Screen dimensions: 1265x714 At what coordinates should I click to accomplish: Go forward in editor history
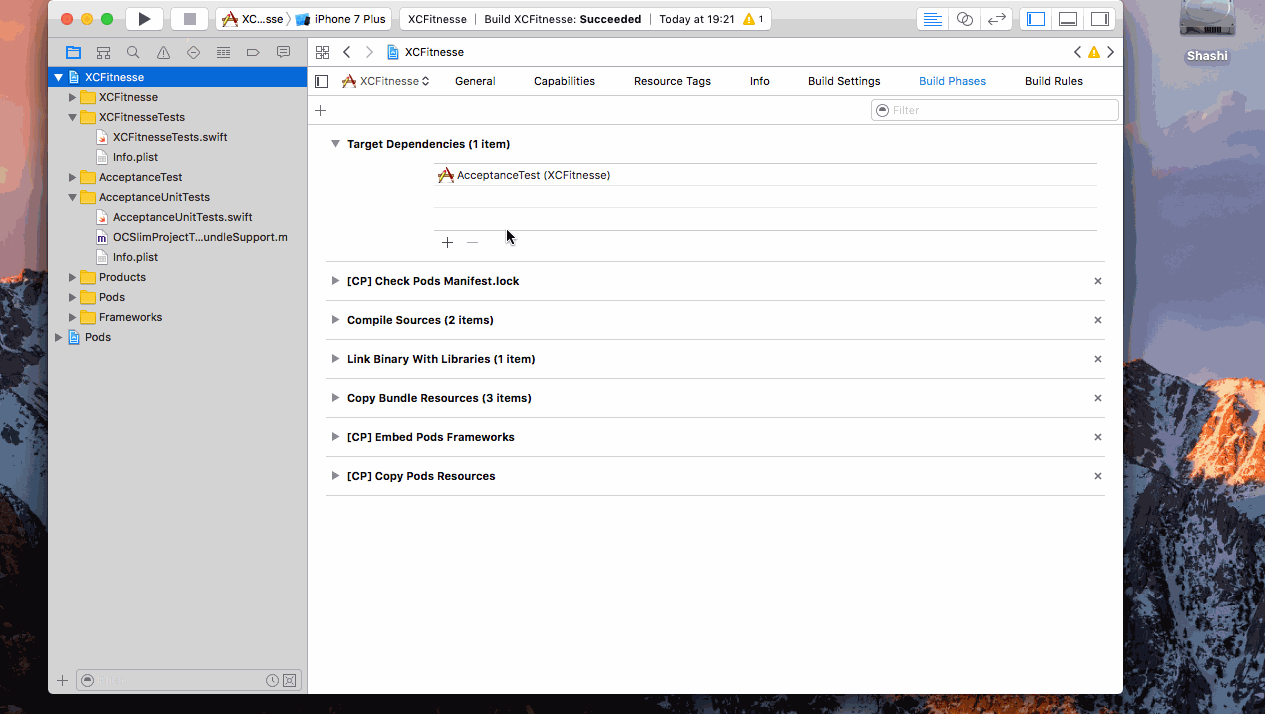(x=369, y=52)
